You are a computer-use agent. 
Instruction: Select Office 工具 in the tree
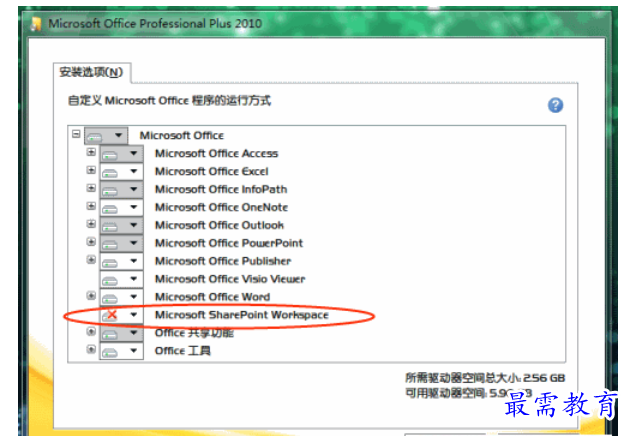click(x=183, y=351)
